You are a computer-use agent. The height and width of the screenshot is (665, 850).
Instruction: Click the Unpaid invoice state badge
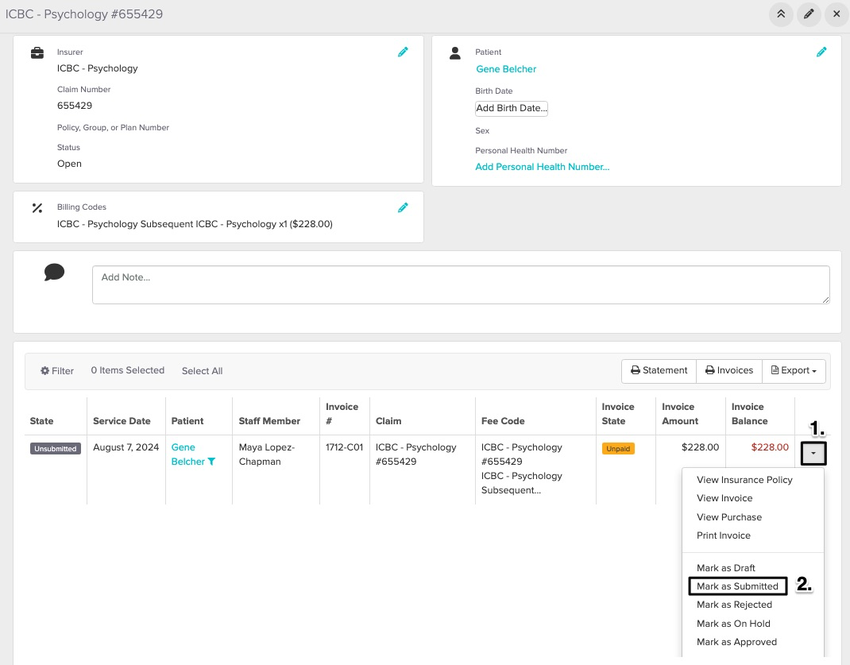618,449
